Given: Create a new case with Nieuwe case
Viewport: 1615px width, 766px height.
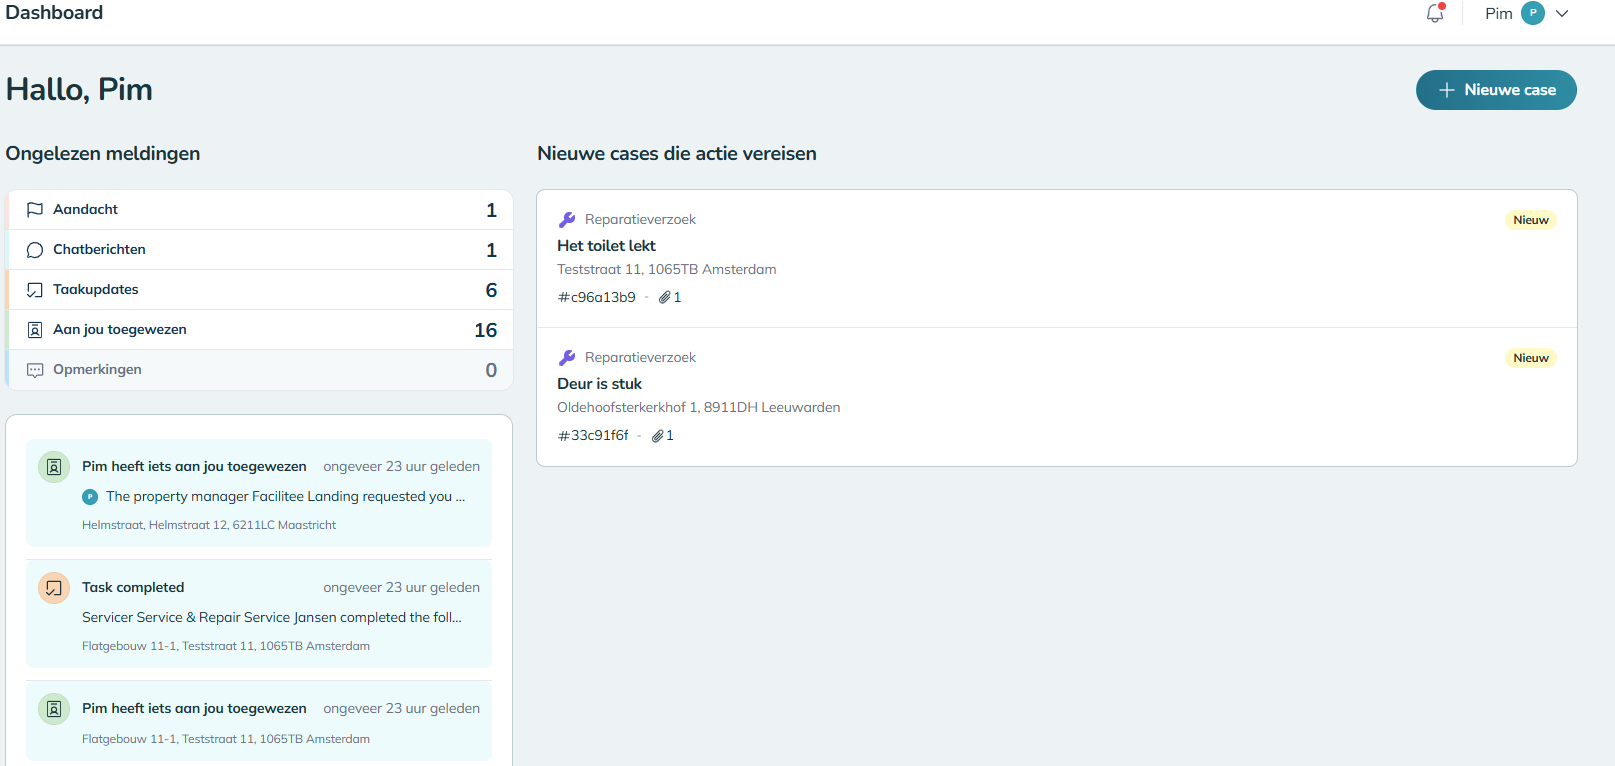Looking at the screenshot, I should click(x=1496, y=90).
